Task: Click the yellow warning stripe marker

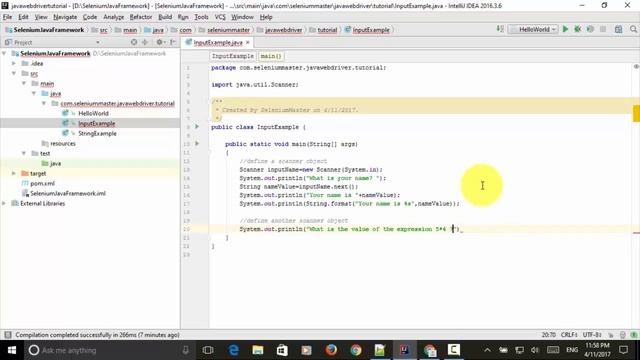Action: click(636, 113)
